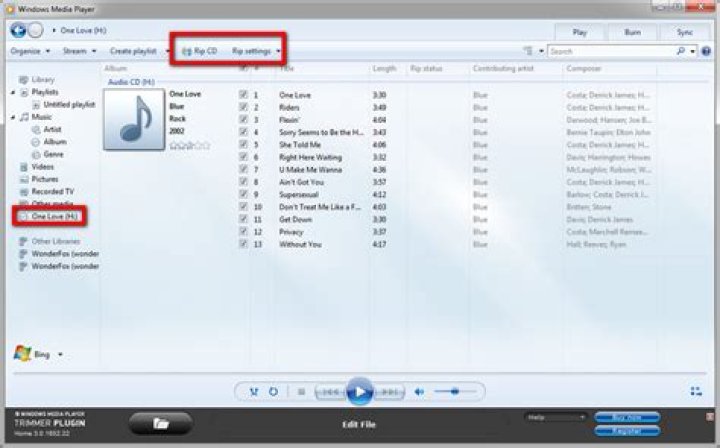Select track Privacy
Viewport: 720px width, 448px height.
[291, 232]
